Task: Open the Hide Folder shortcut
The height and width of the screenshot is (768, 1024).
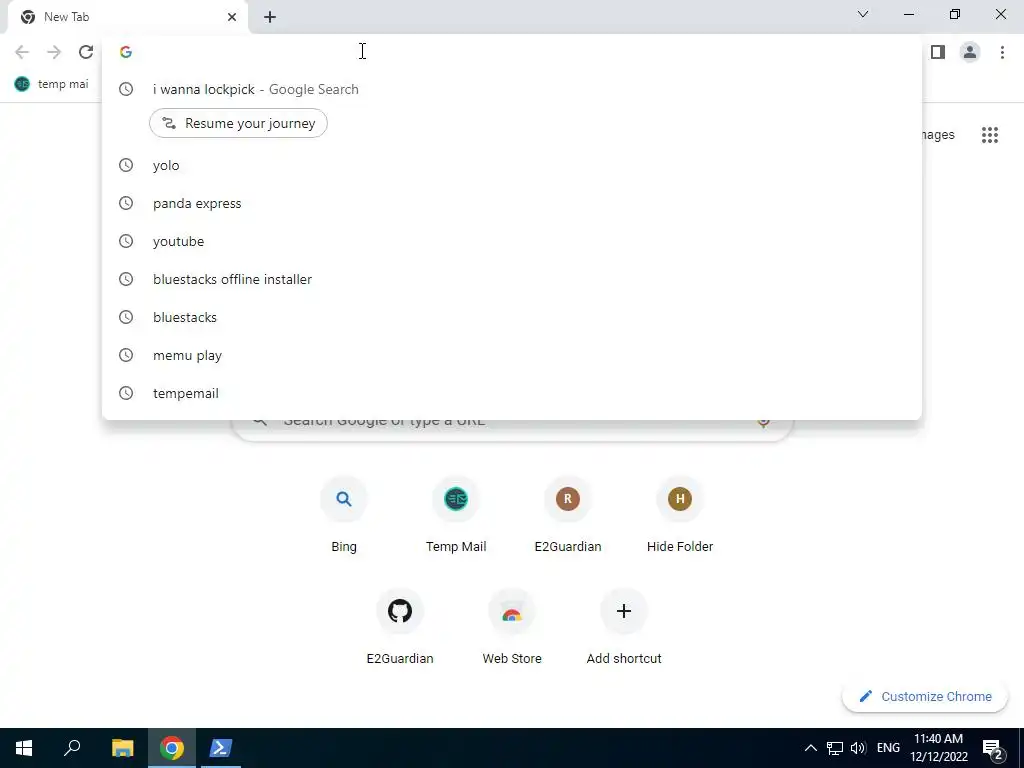Action: pos(680,516)
